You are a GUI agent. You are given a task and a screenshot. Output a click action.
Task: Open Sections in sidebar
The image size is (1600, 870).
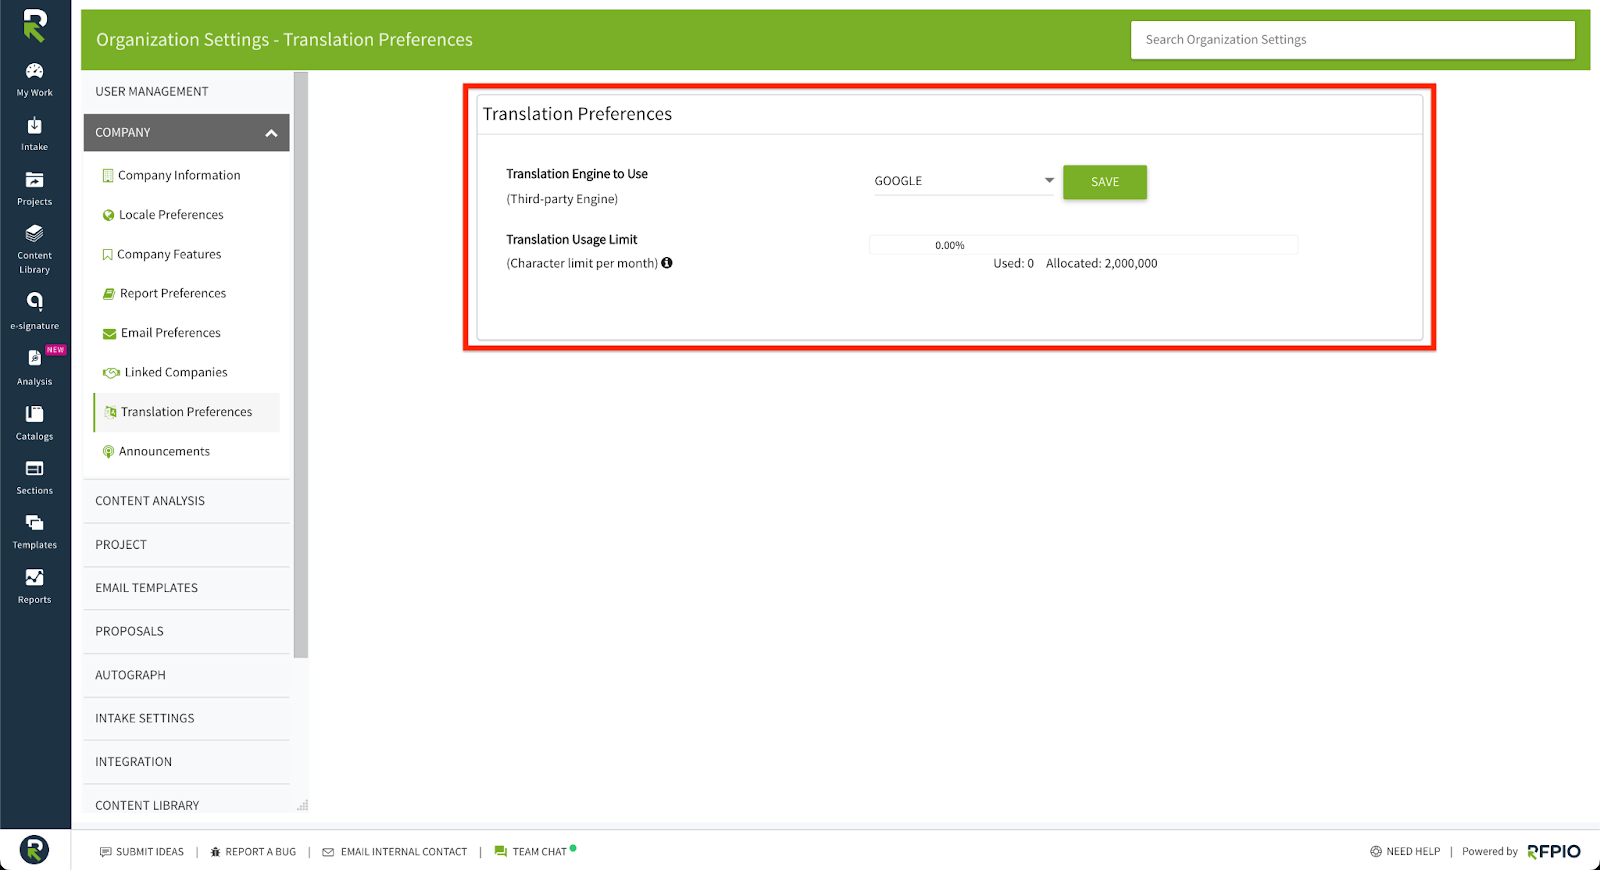tap(35, 478)
